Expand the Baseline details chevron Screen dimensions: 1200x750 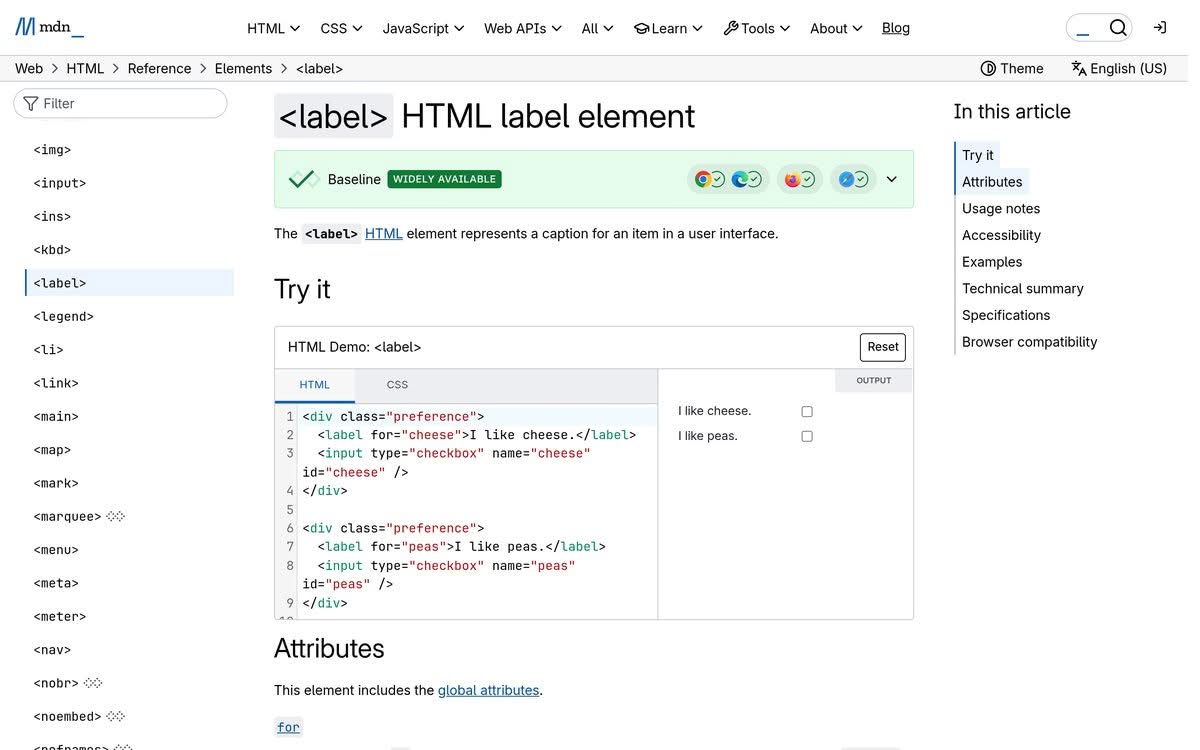(892, 179)
